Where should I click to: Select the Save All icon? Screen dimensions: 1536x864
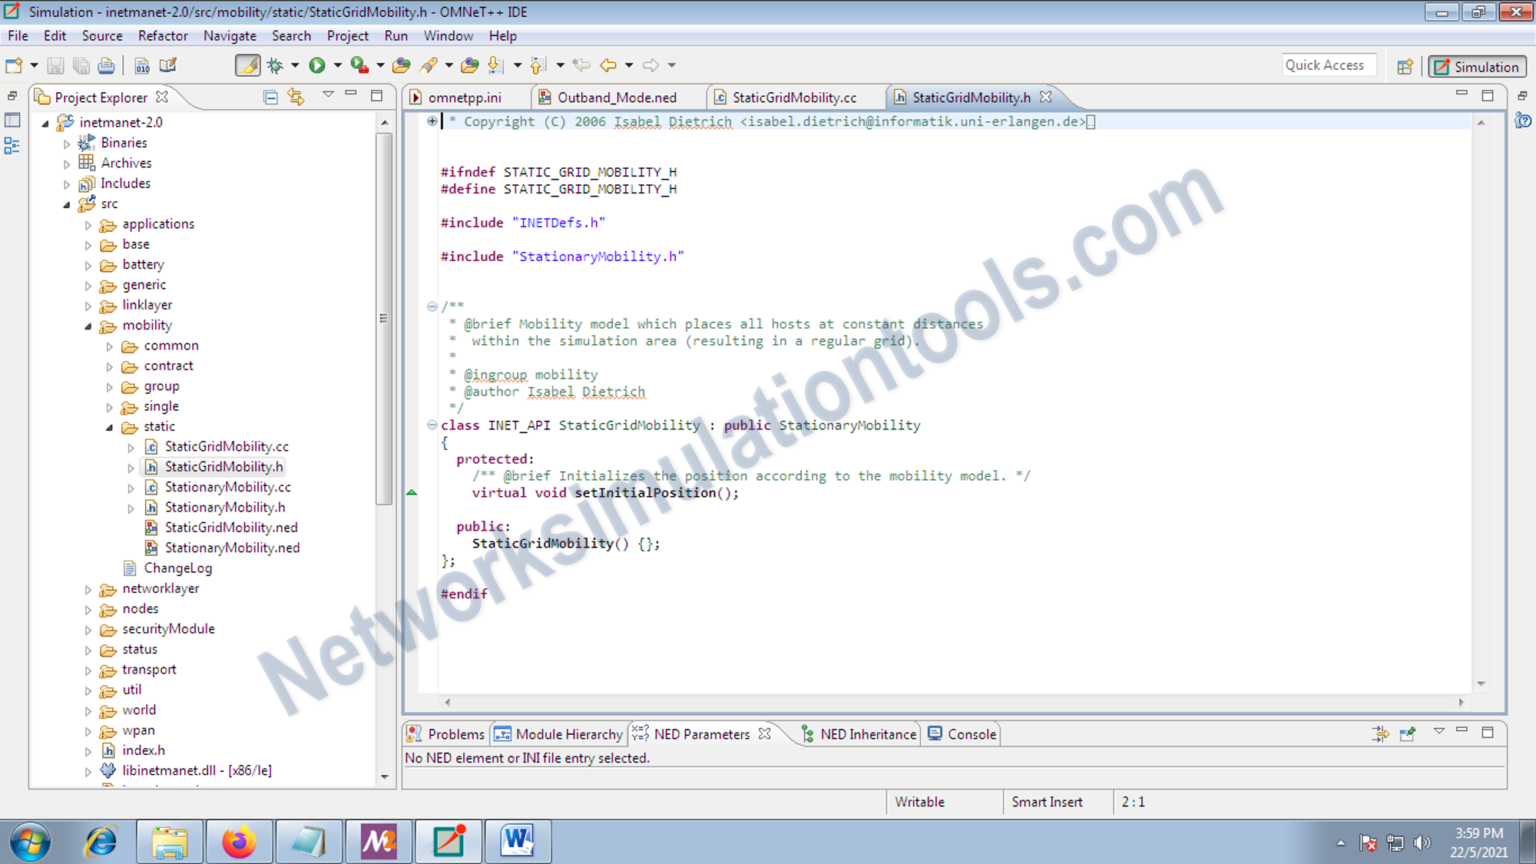click(81, 65)
